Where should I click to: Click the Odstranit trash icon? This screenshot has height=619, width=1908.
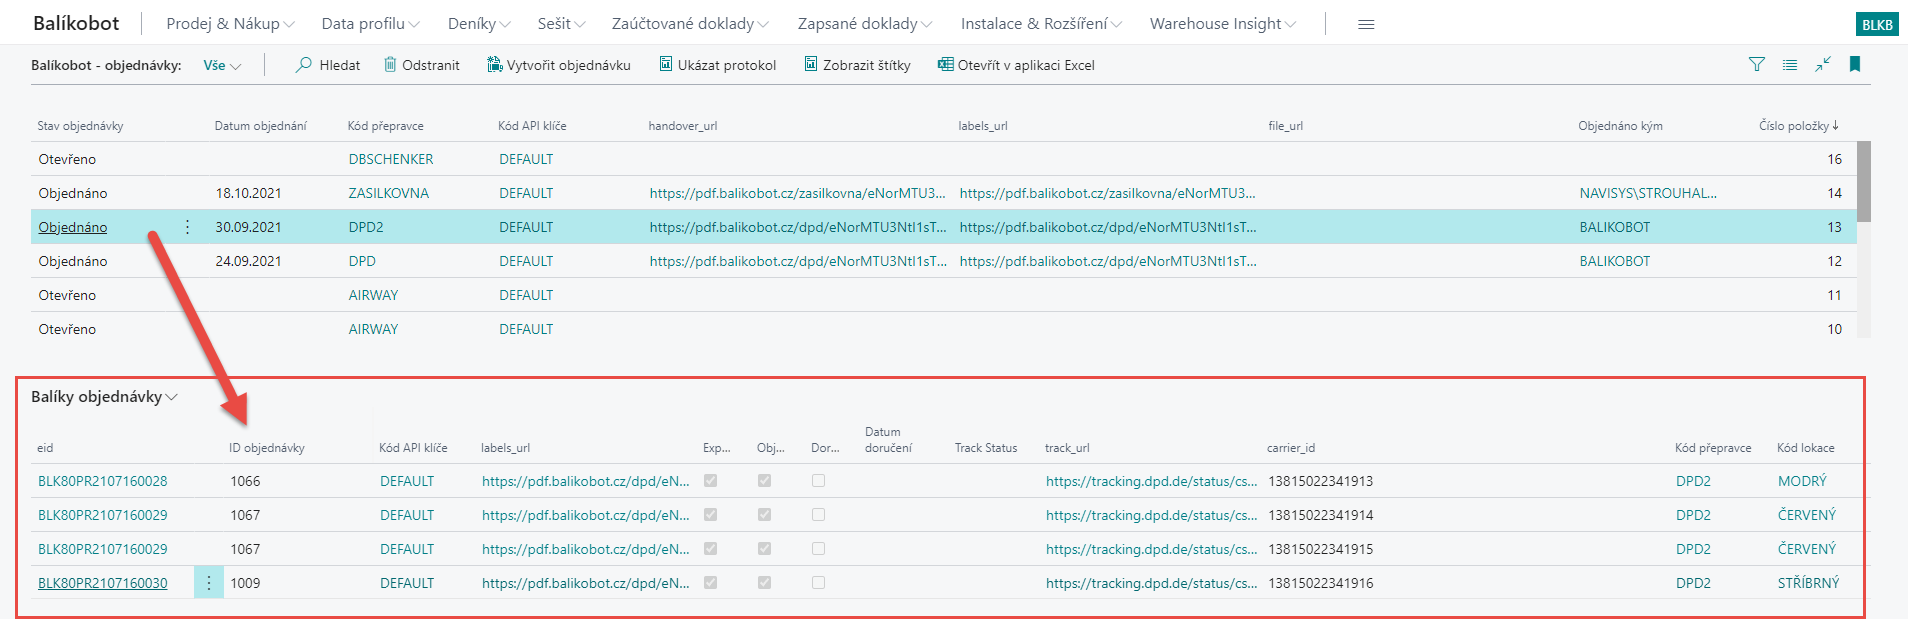(x=390, y=65)
